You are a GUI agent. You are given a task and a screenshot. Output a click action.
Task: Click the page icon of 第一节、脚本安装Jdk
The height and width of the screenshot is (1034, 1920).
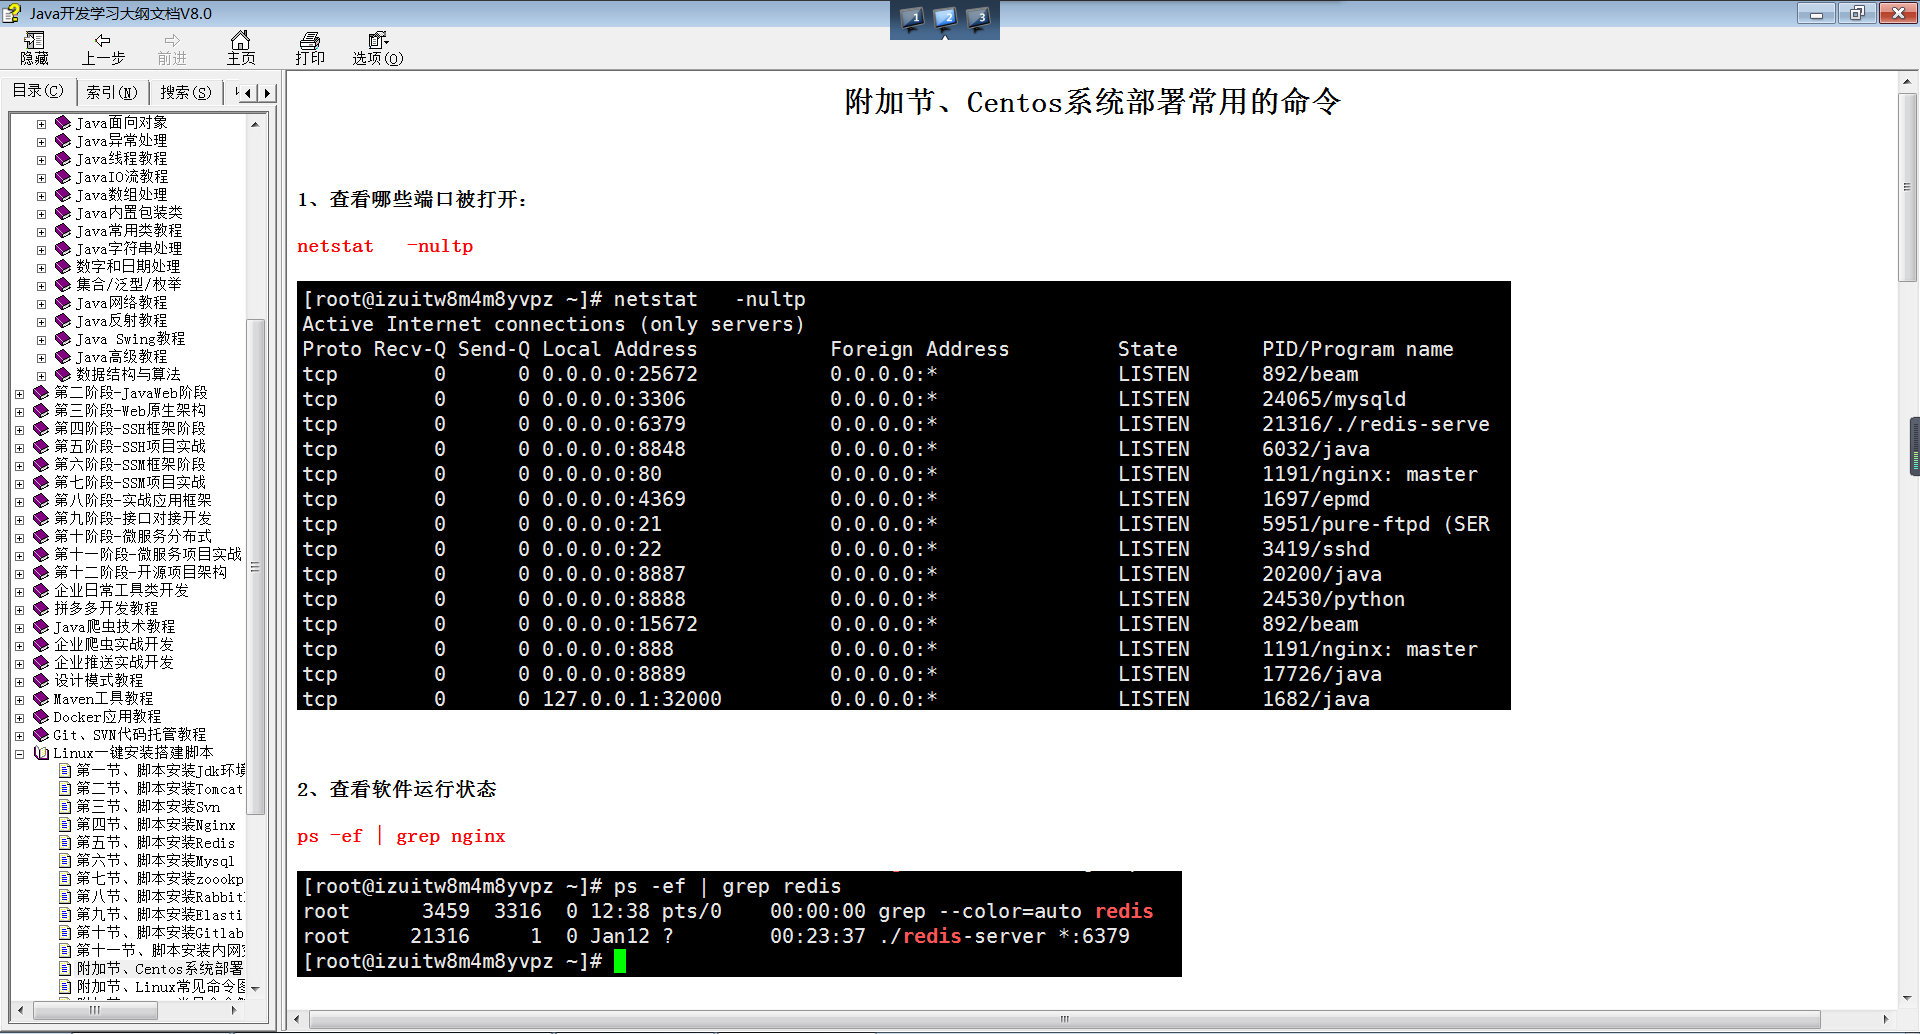coord(65,771)
